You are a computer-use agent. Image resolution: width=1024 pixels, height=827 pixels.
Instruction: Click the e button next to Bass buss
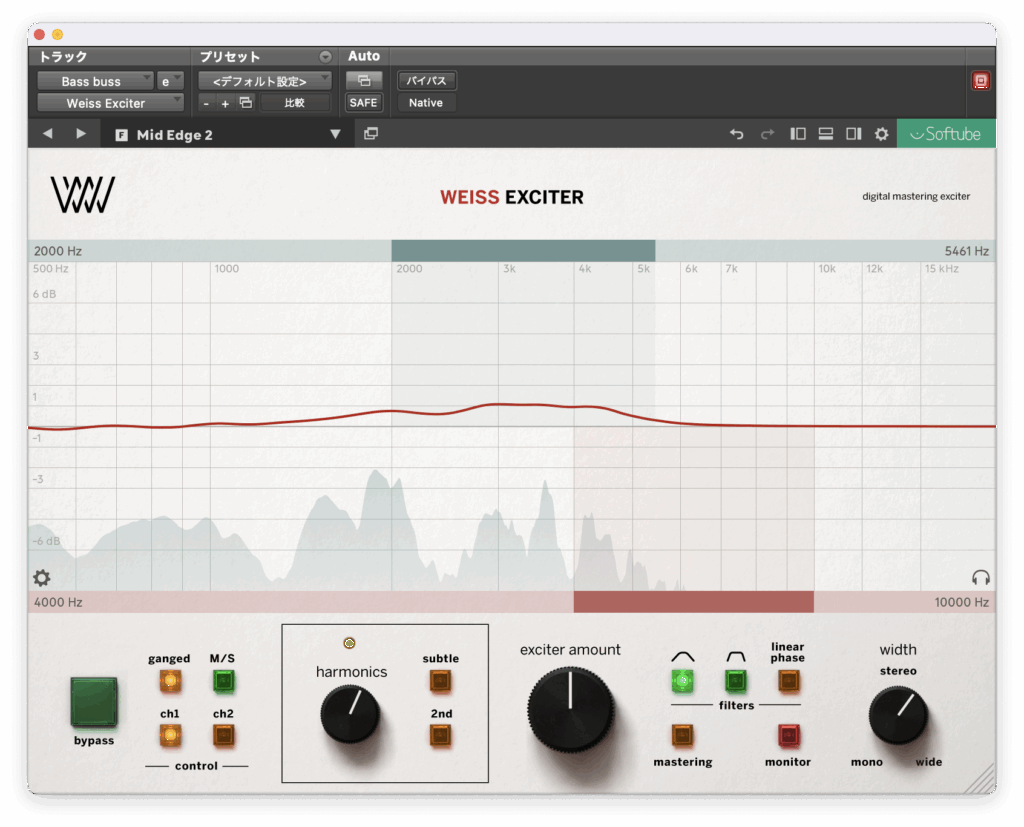(169, 81)
